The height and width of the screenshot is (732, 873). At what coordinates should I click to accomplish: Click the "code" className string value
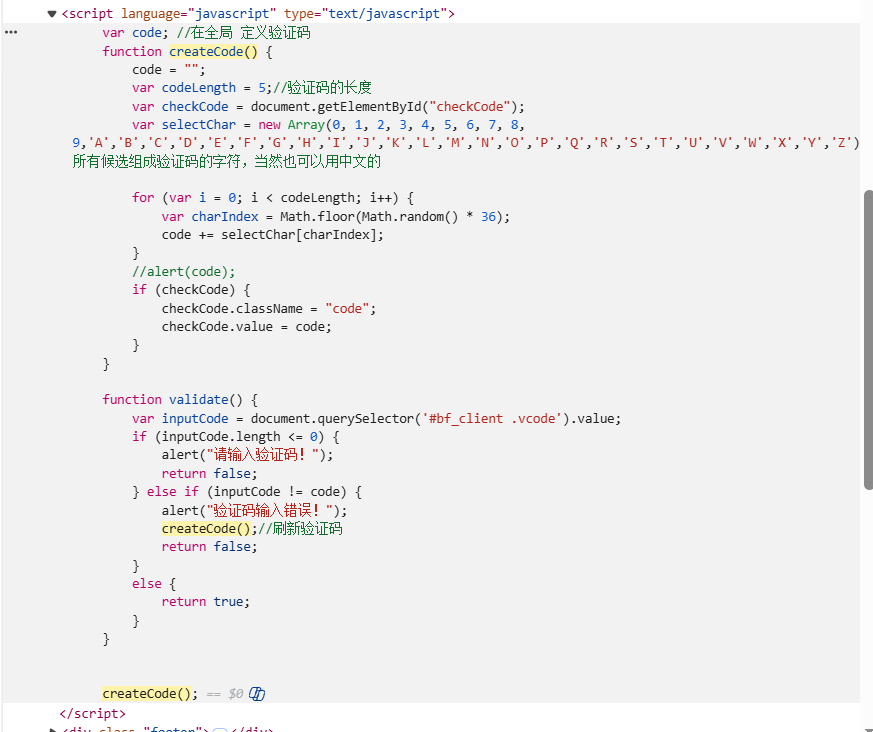click(350, 308)
